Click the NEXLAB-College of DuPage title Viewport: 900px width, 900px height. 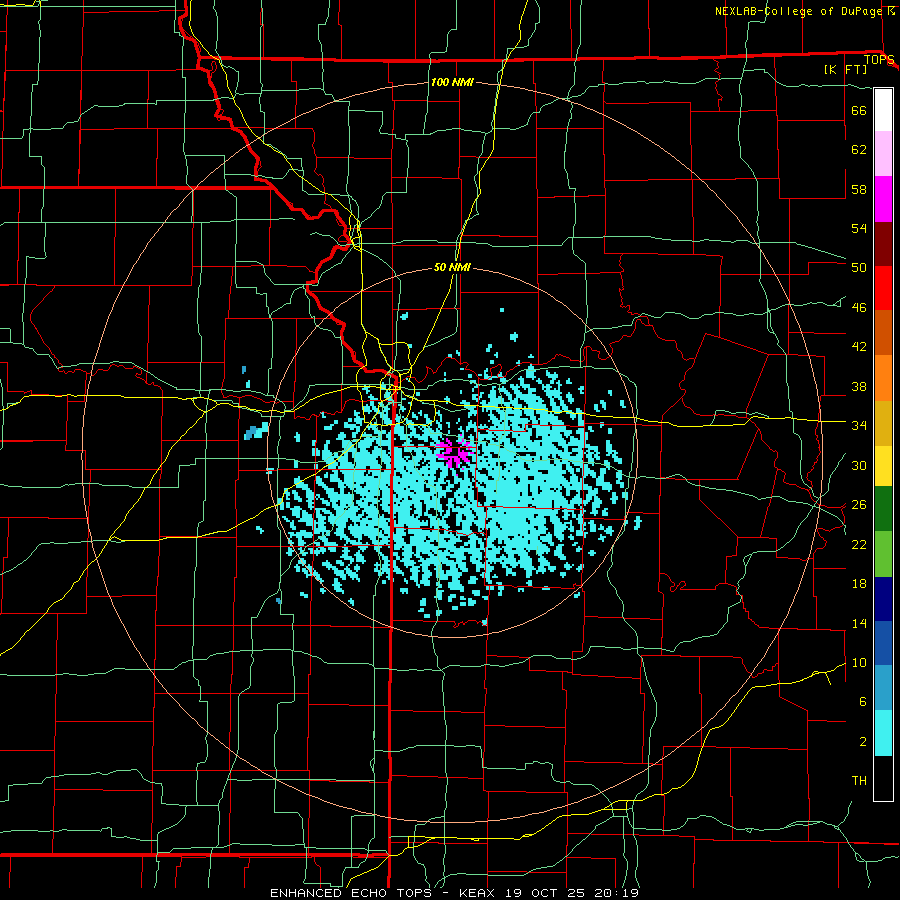(x=799, y=11)
